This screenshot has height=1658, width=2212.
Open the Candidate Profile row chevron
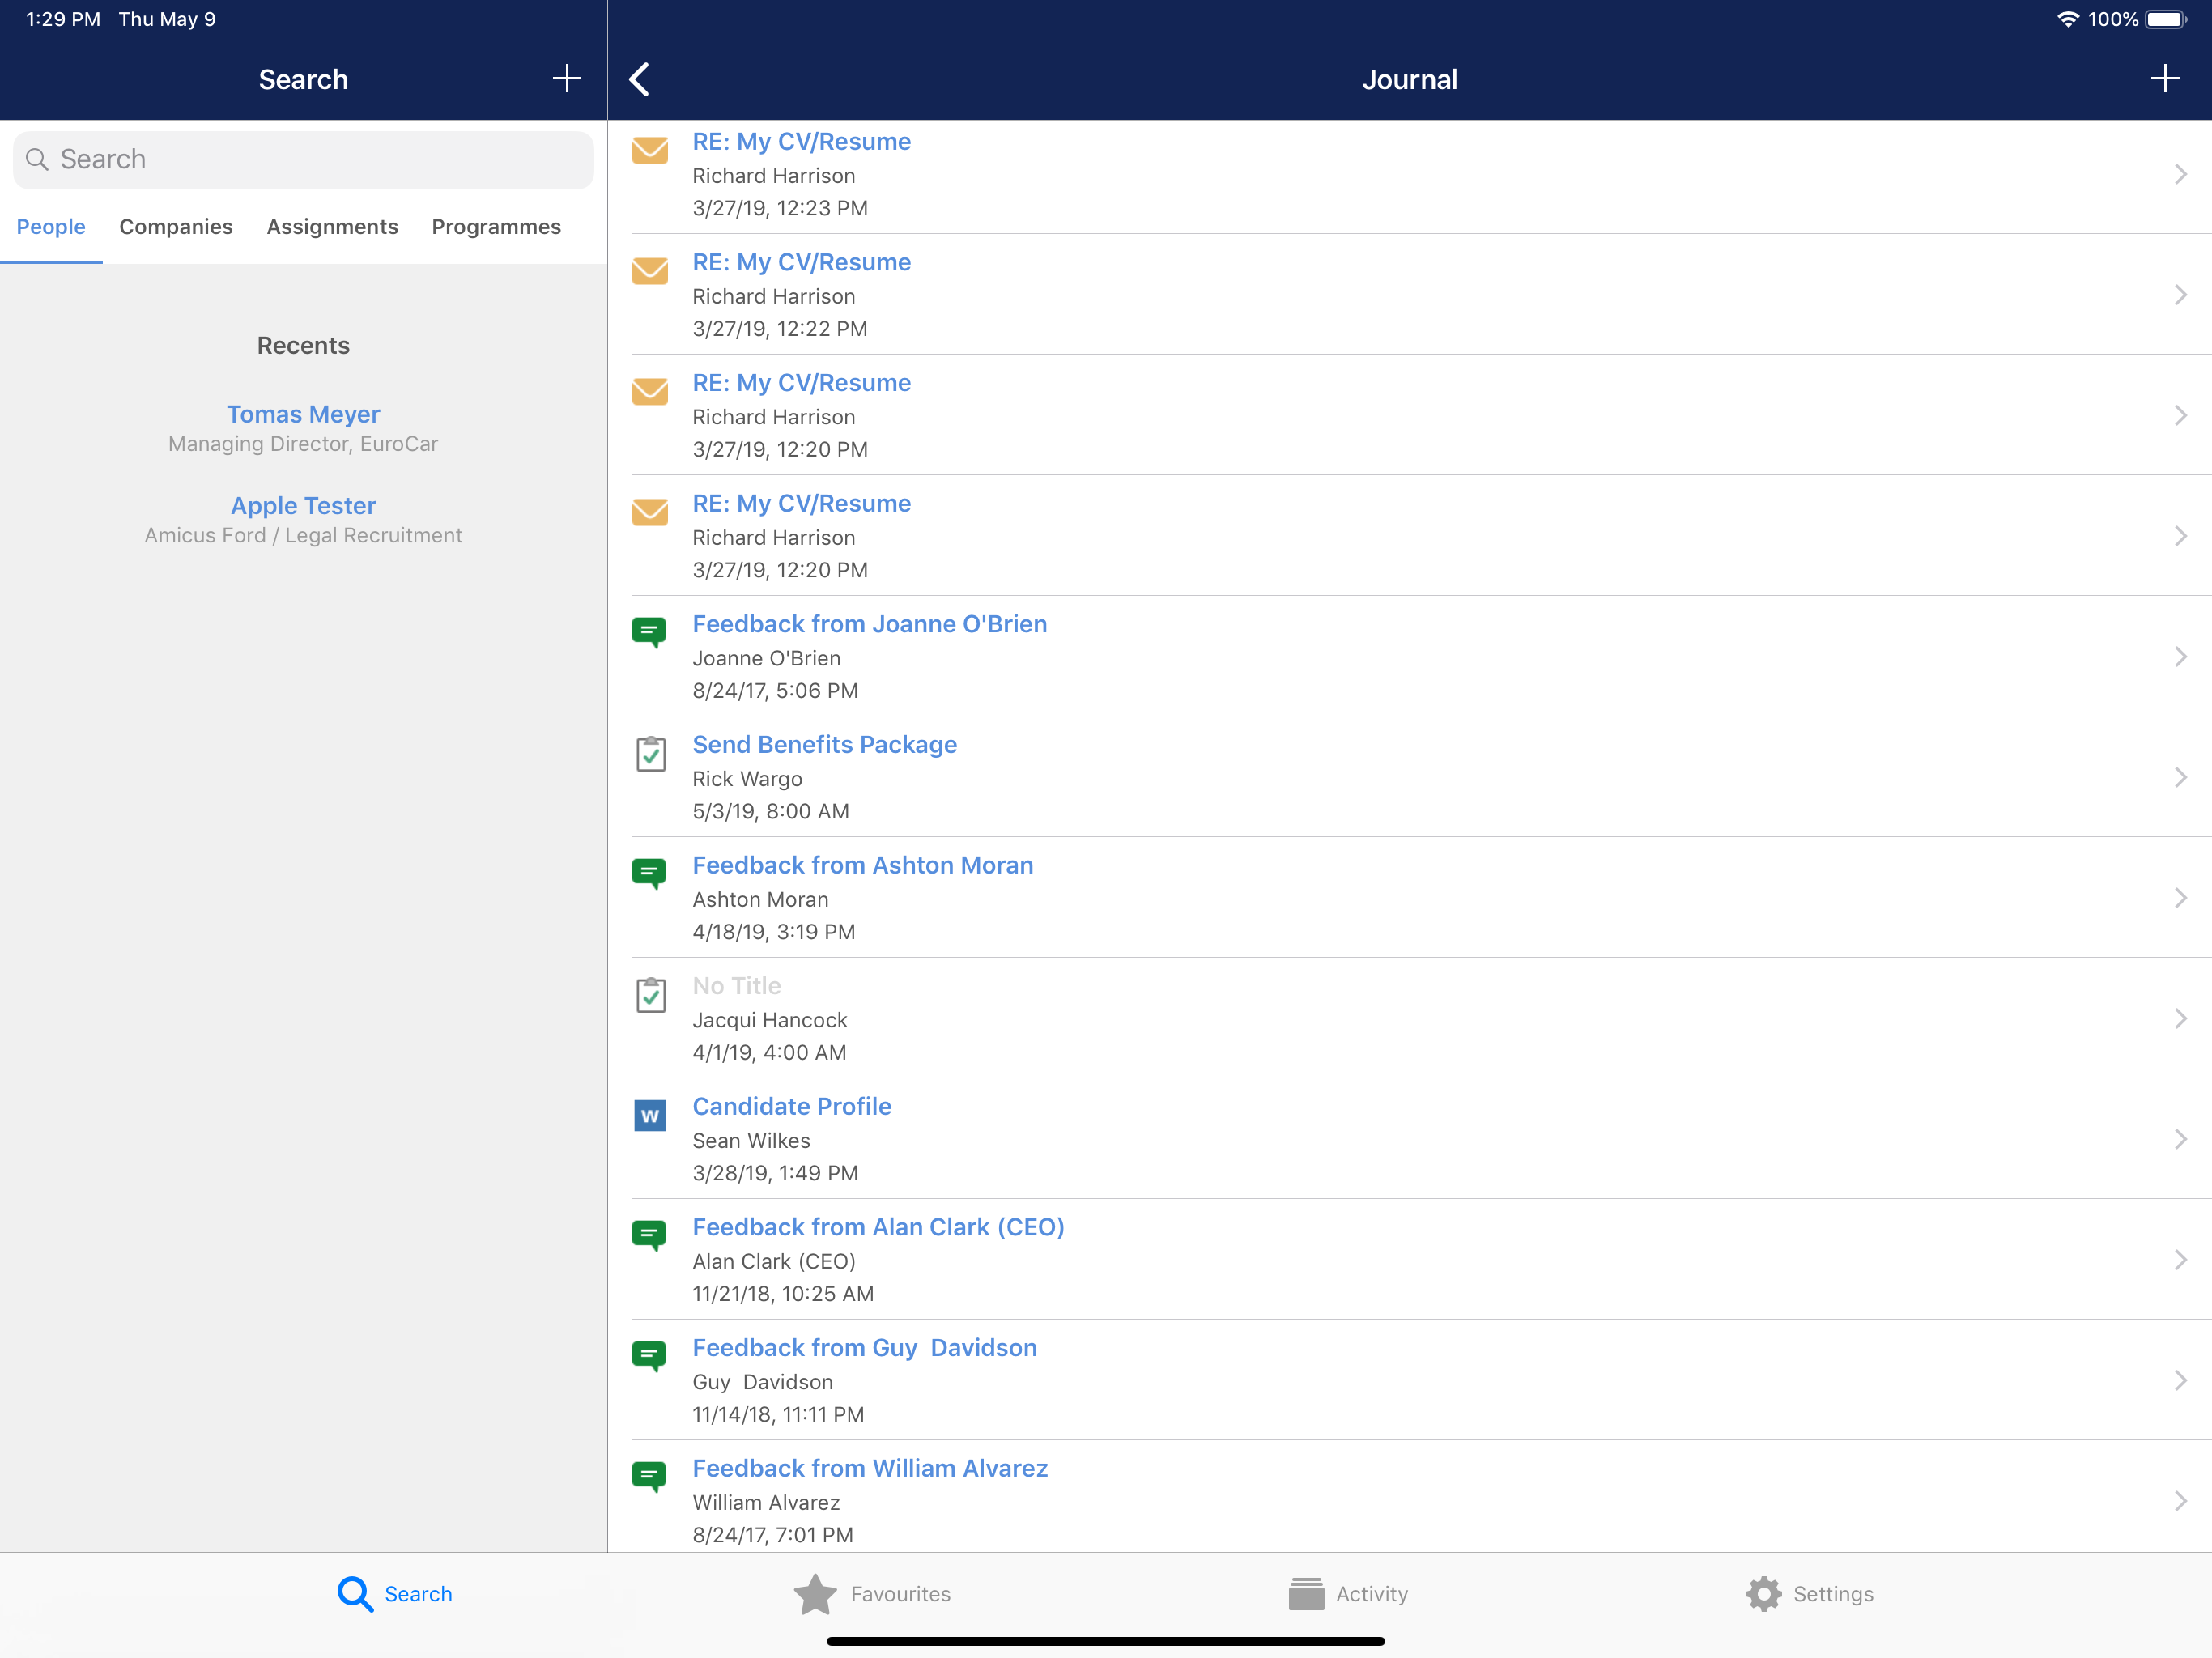(2180, 1139)
